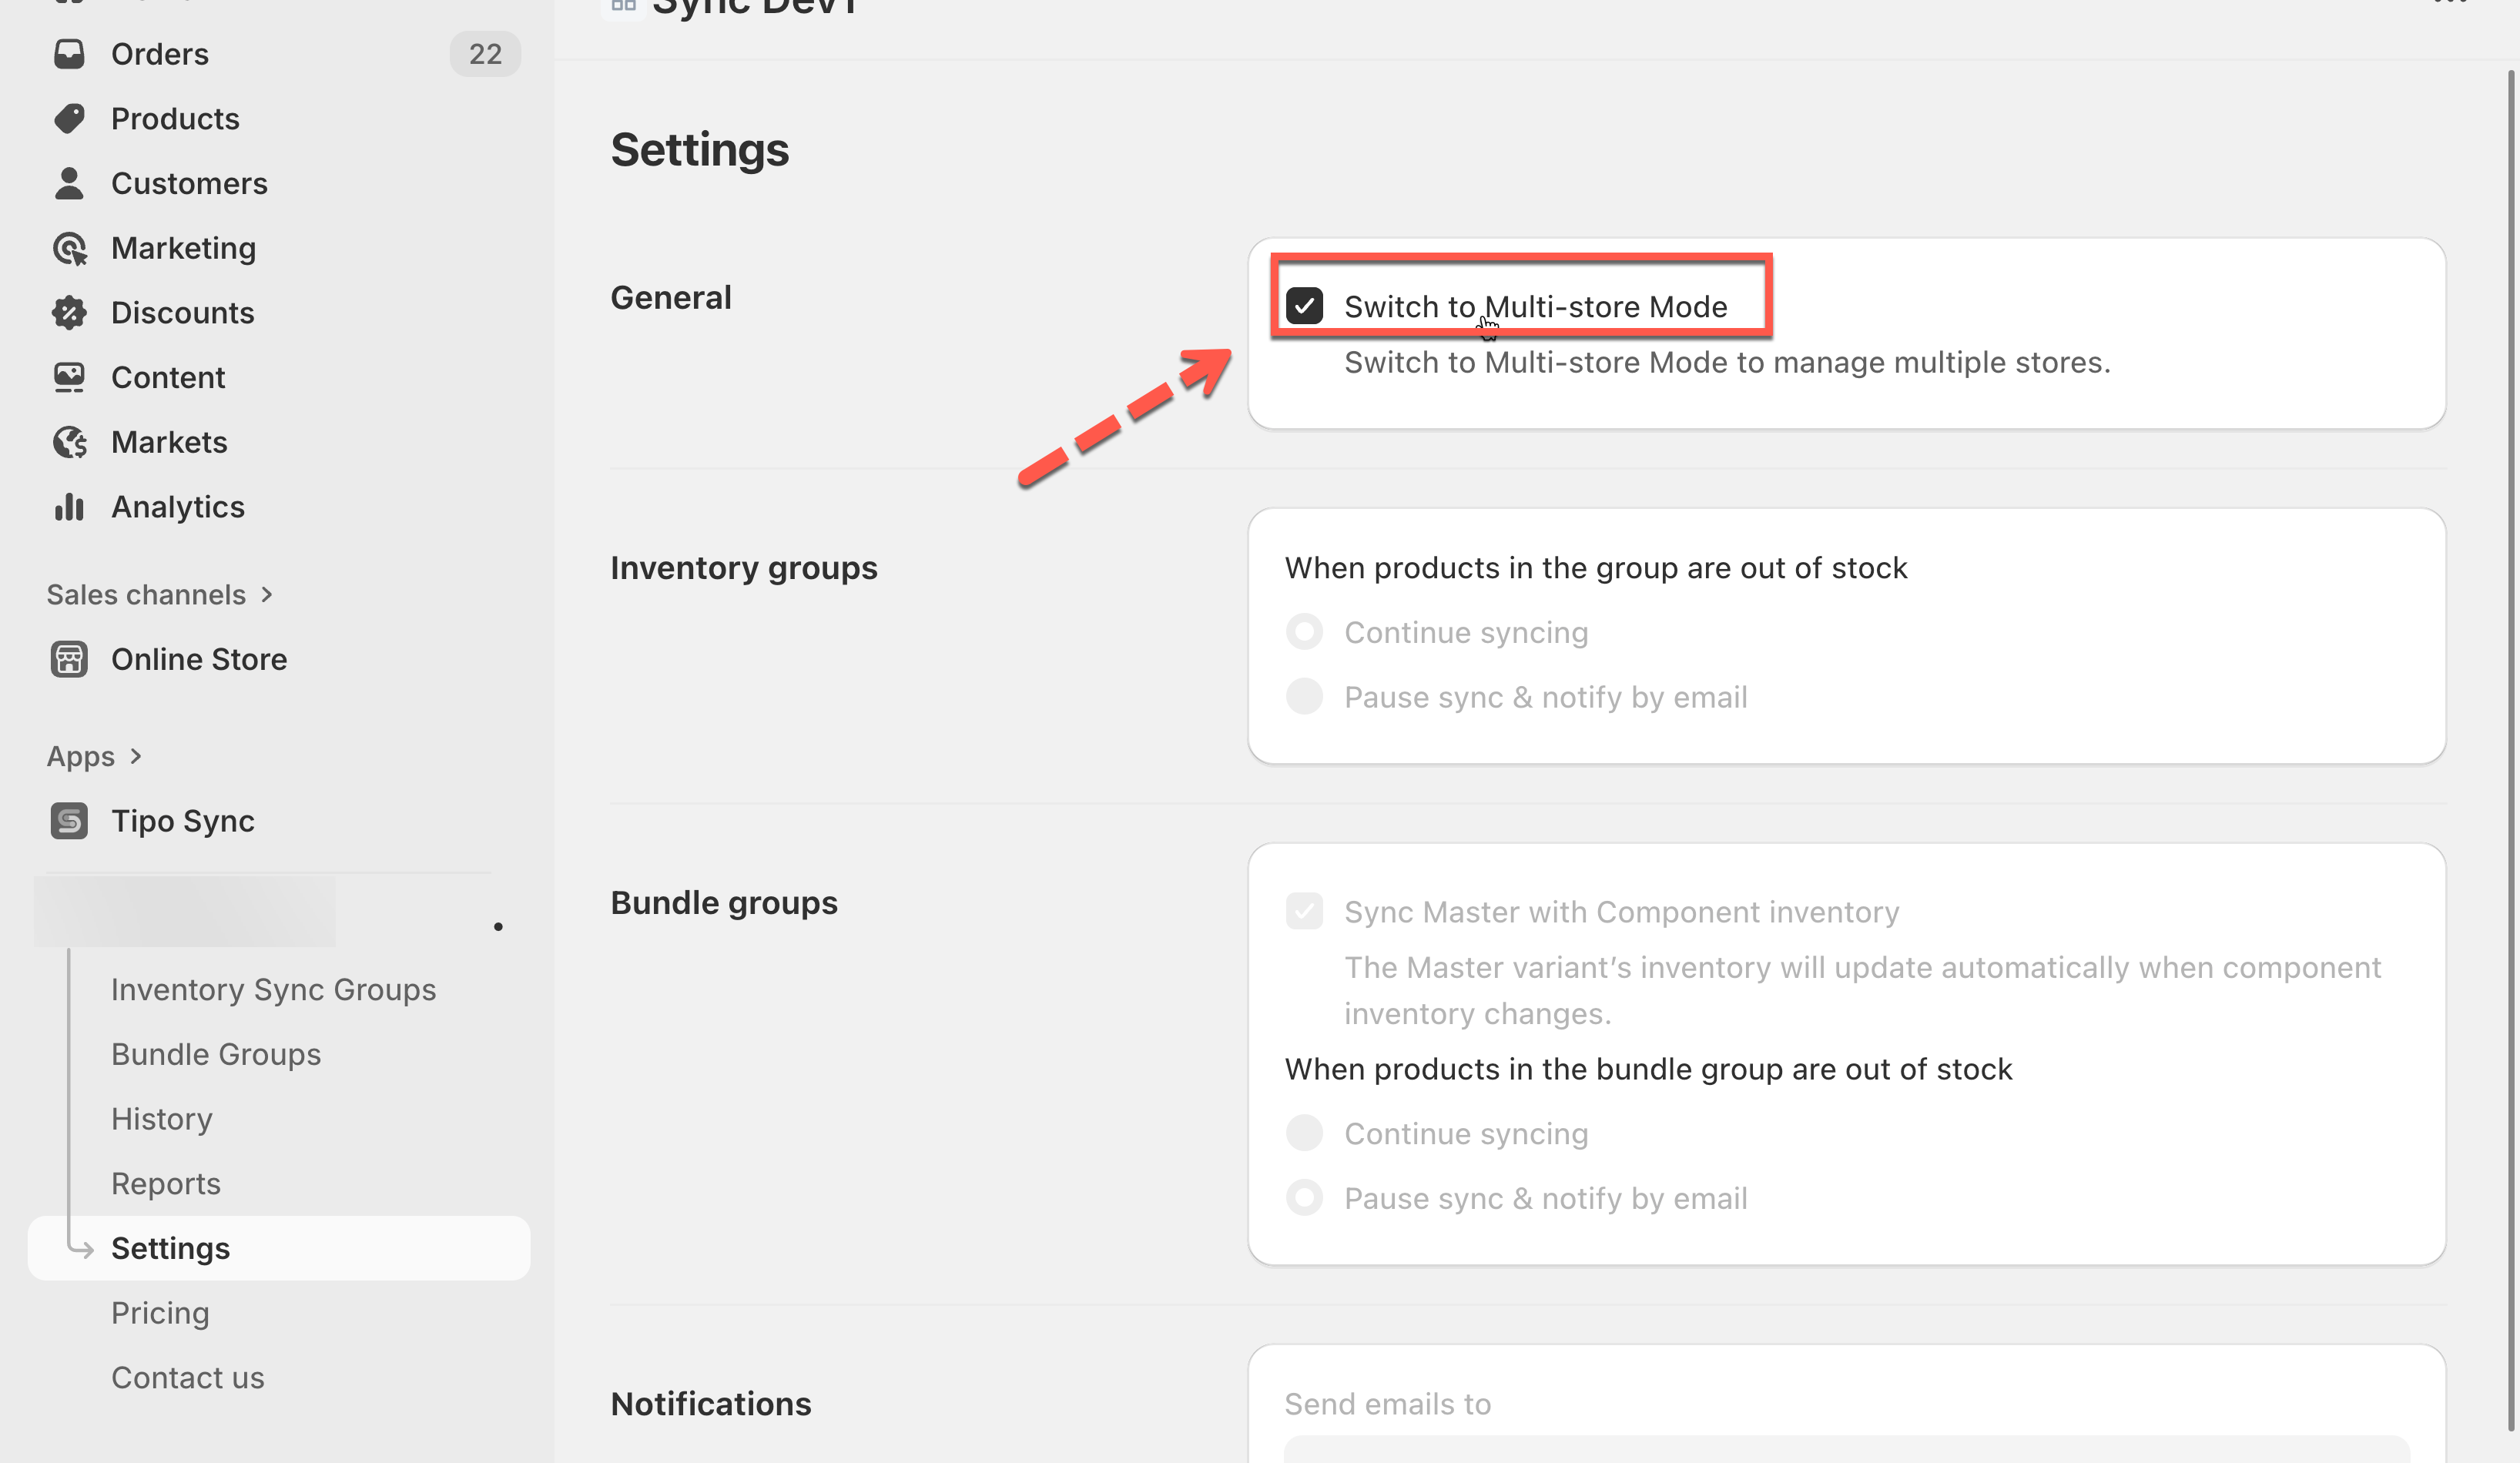Open the Contact us link
Image resolution: width=2520 pixels, height=1463 pixels.
pyautogui.click(x=188, y=1378)
